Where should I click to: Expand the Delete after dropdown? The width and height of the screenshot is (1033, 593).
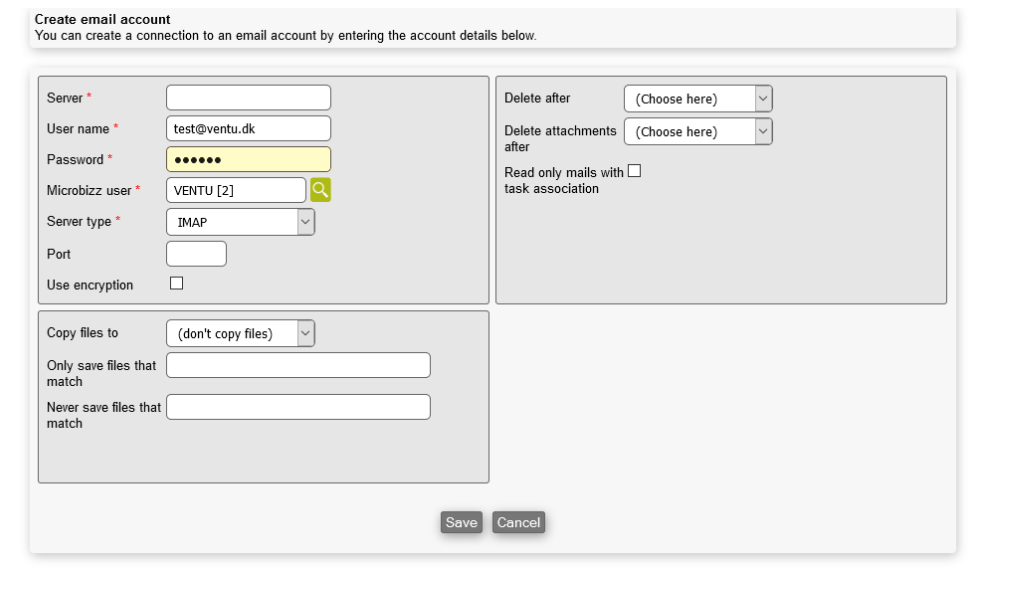pos(698,99)
